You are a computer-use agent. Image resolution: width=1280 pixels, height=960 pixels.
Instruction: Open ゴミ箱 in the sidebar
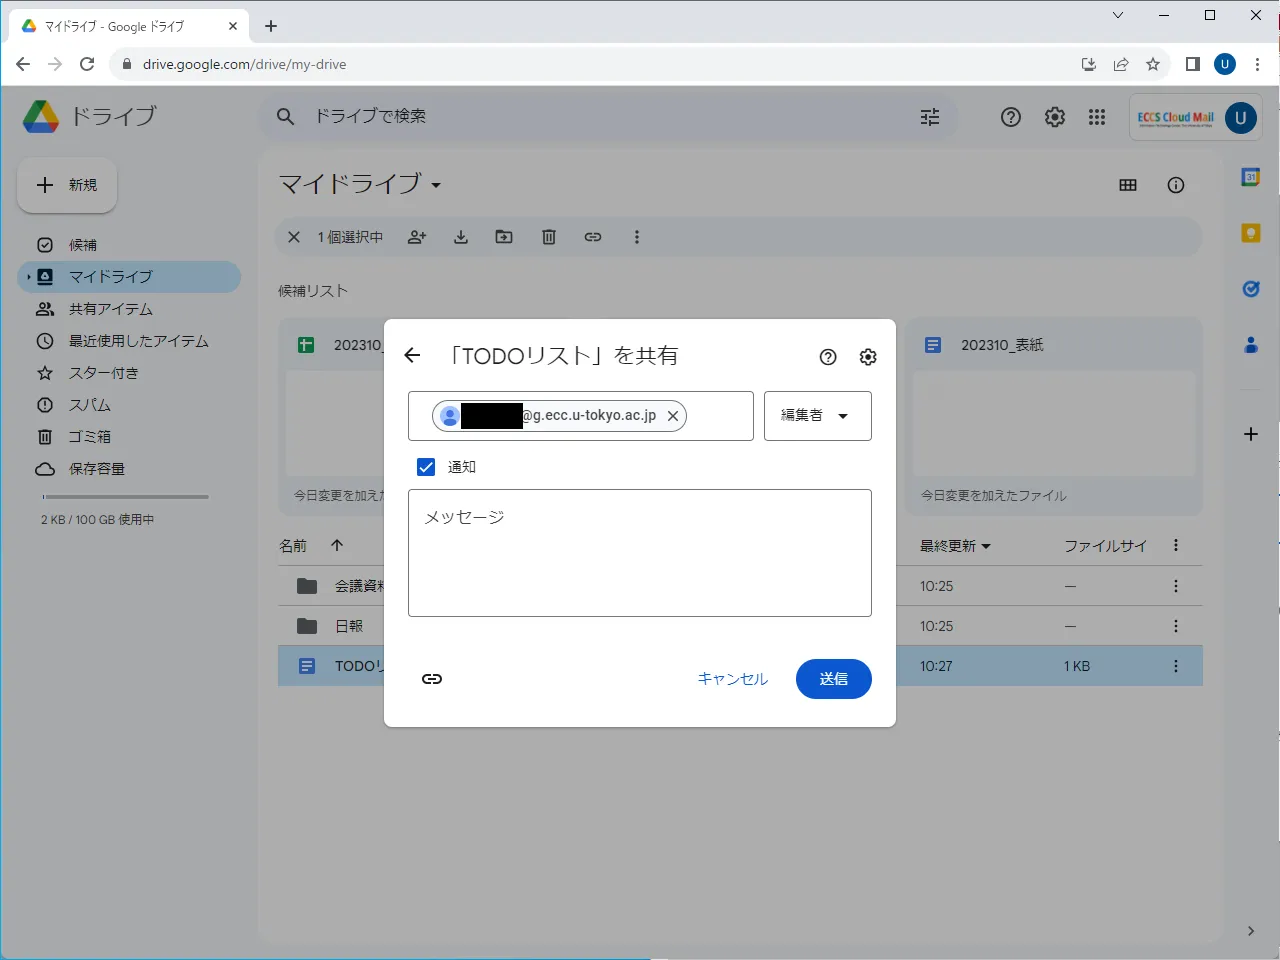click(x=89, y=437)
